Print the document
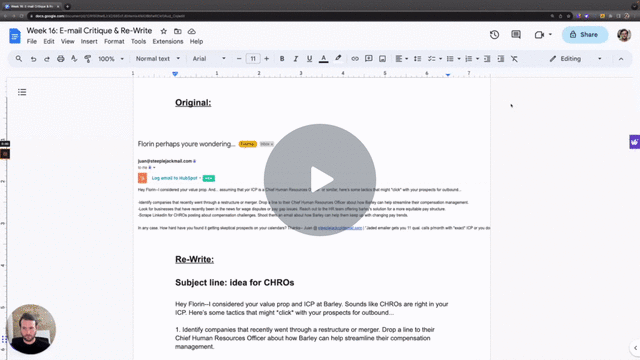The image size is (640, 360). [x=60, y=59]
